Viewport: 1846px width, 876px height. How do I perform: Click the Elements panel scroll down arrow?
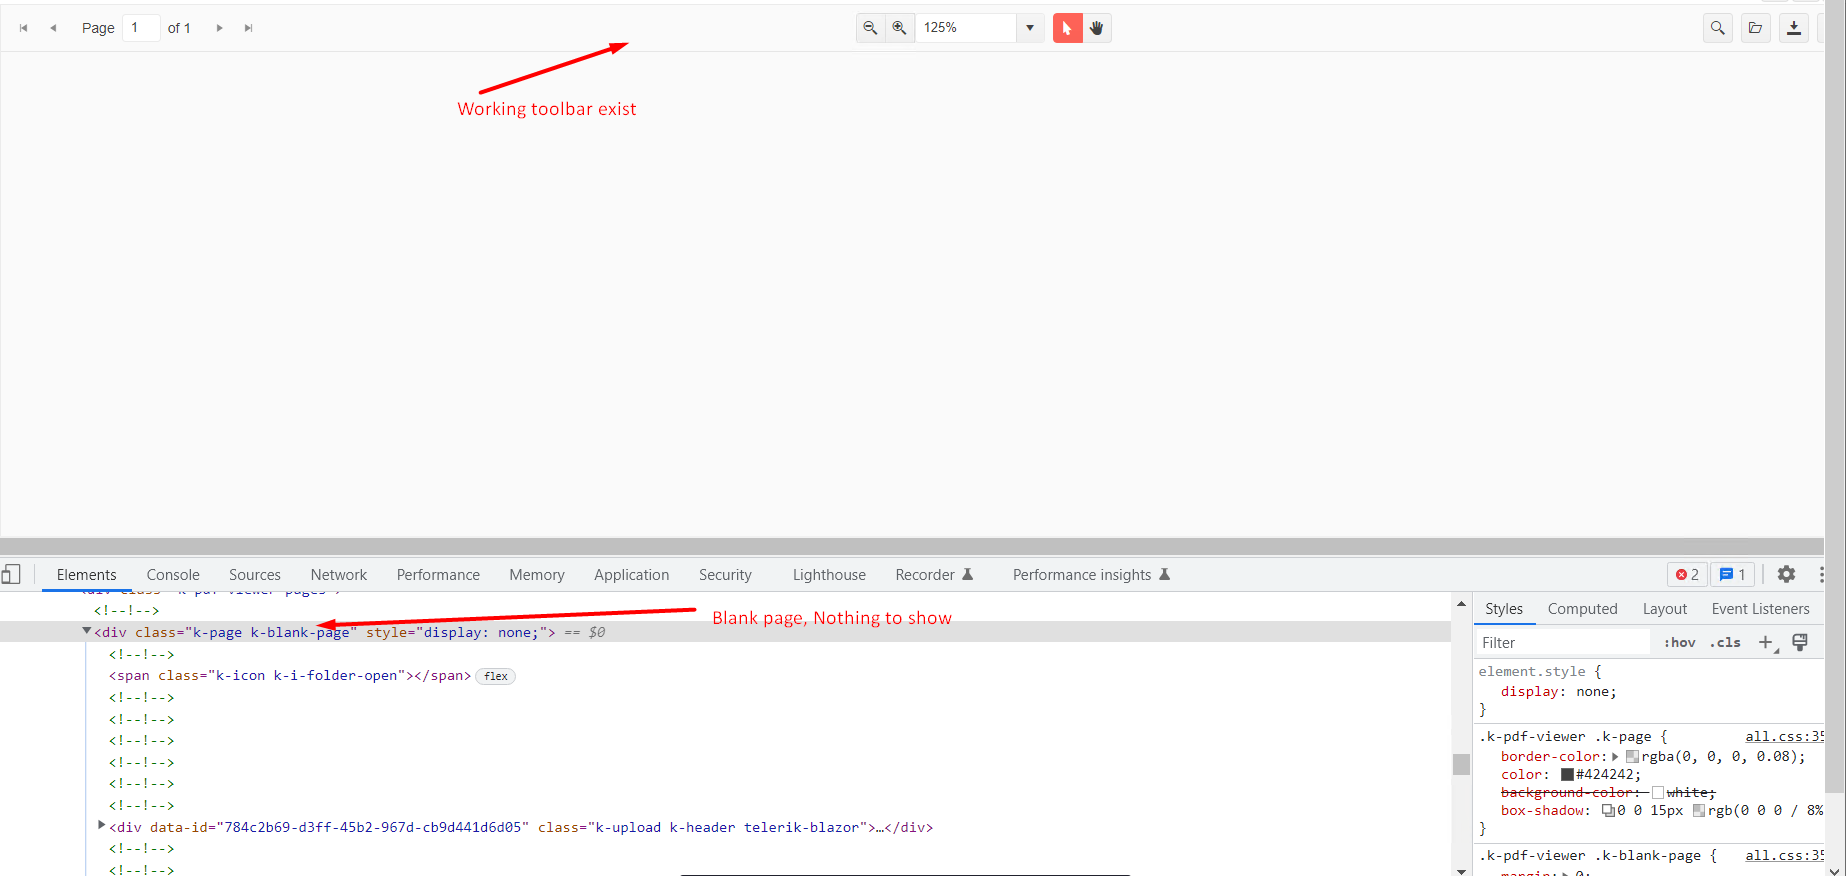tap(1461, 870)
